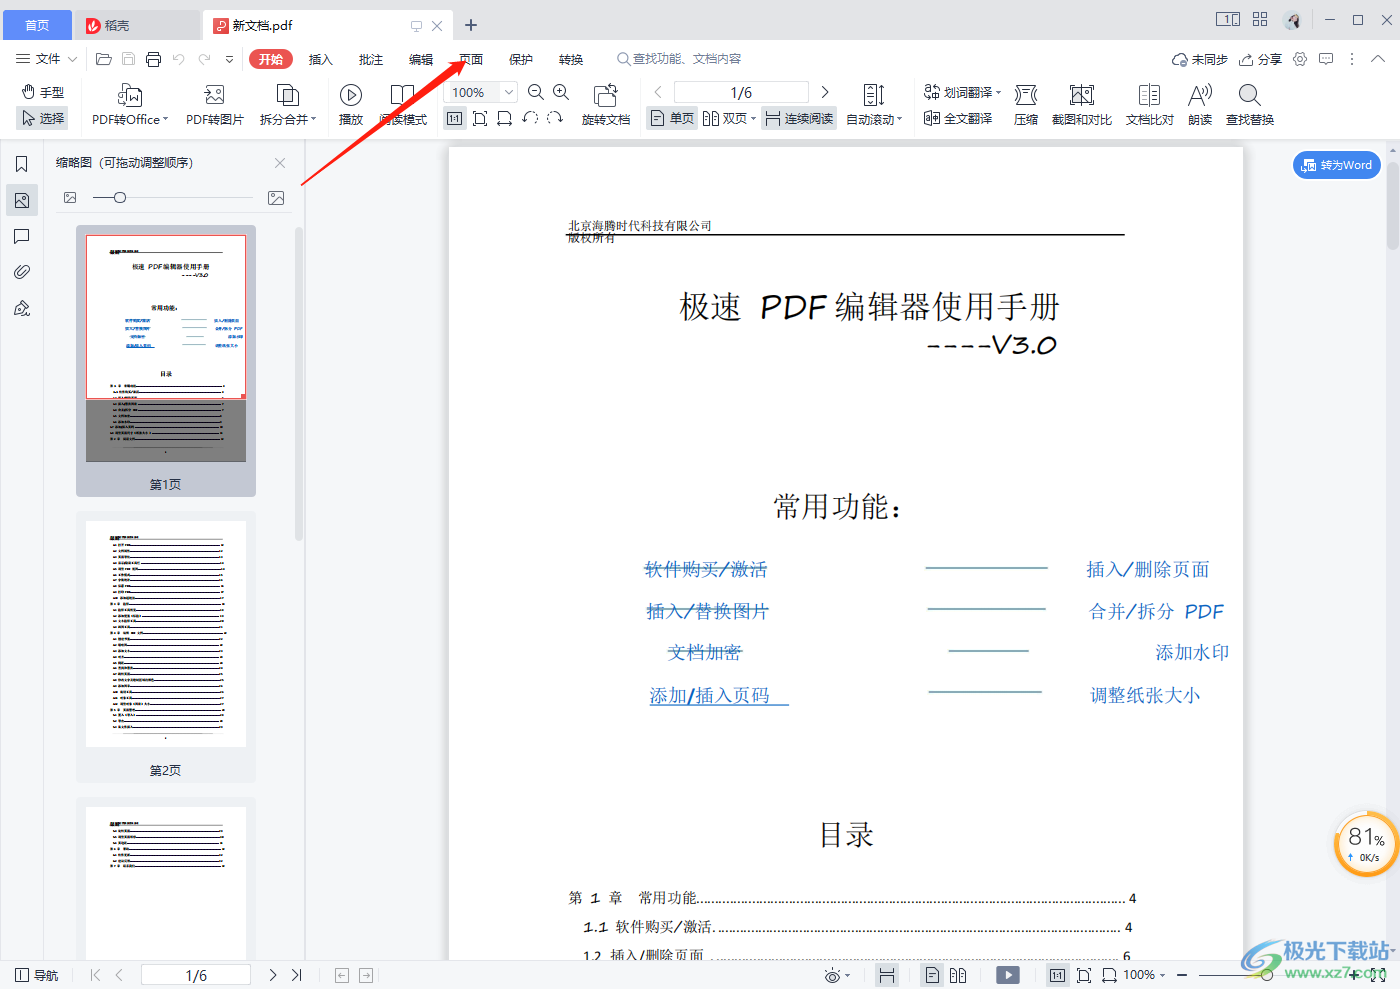This screenshot has height=989, width=1400.
Task: Open 截图和对比 screenshot tool
Action: tap(1082, 105)
